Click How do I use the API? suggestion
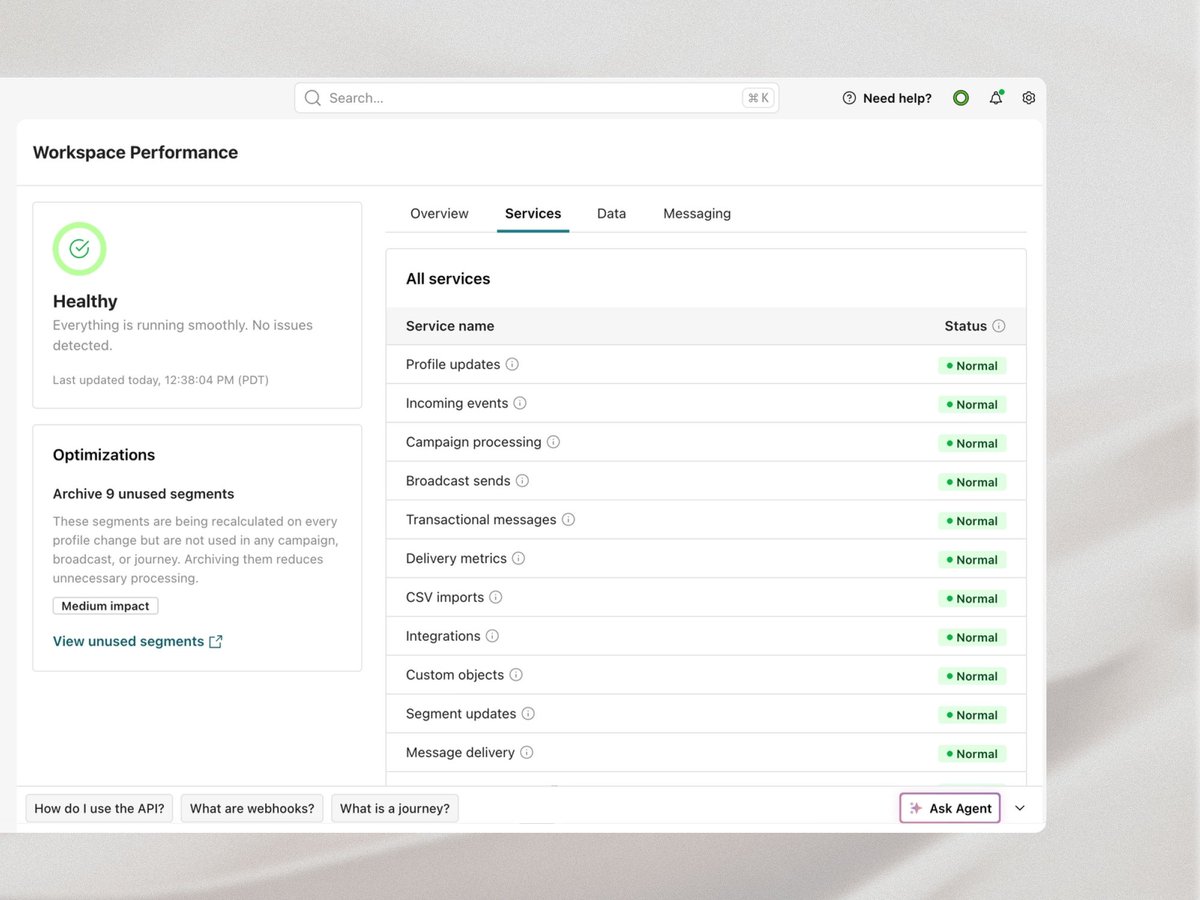This screenshot has width=1200, height=900. click(100, 808)
